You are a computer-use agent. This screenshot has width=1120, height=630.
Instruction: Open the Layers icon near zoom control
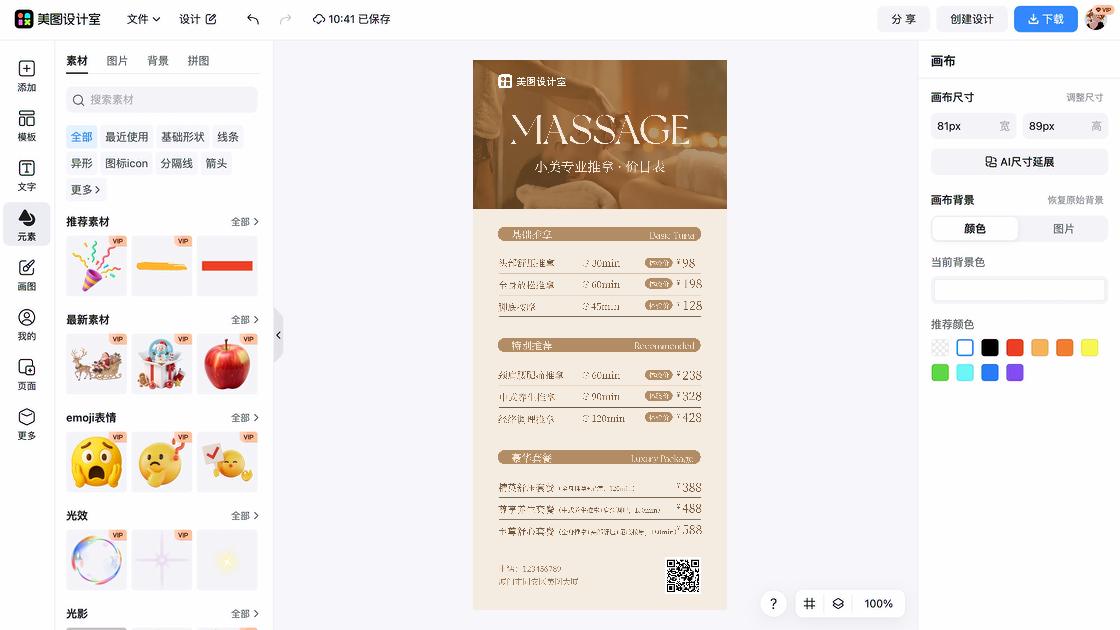[838, 603]
